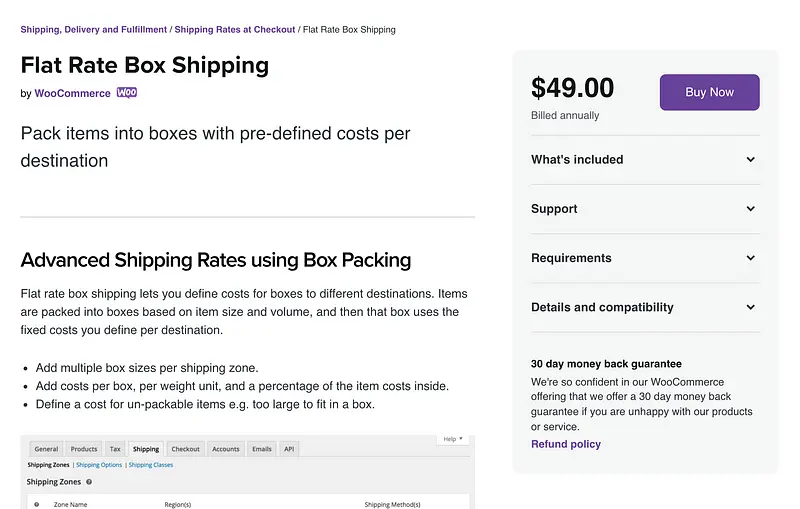Go to Shipping, Delivery and Fulfillment breadcrumb

click(x=93, y=30)
